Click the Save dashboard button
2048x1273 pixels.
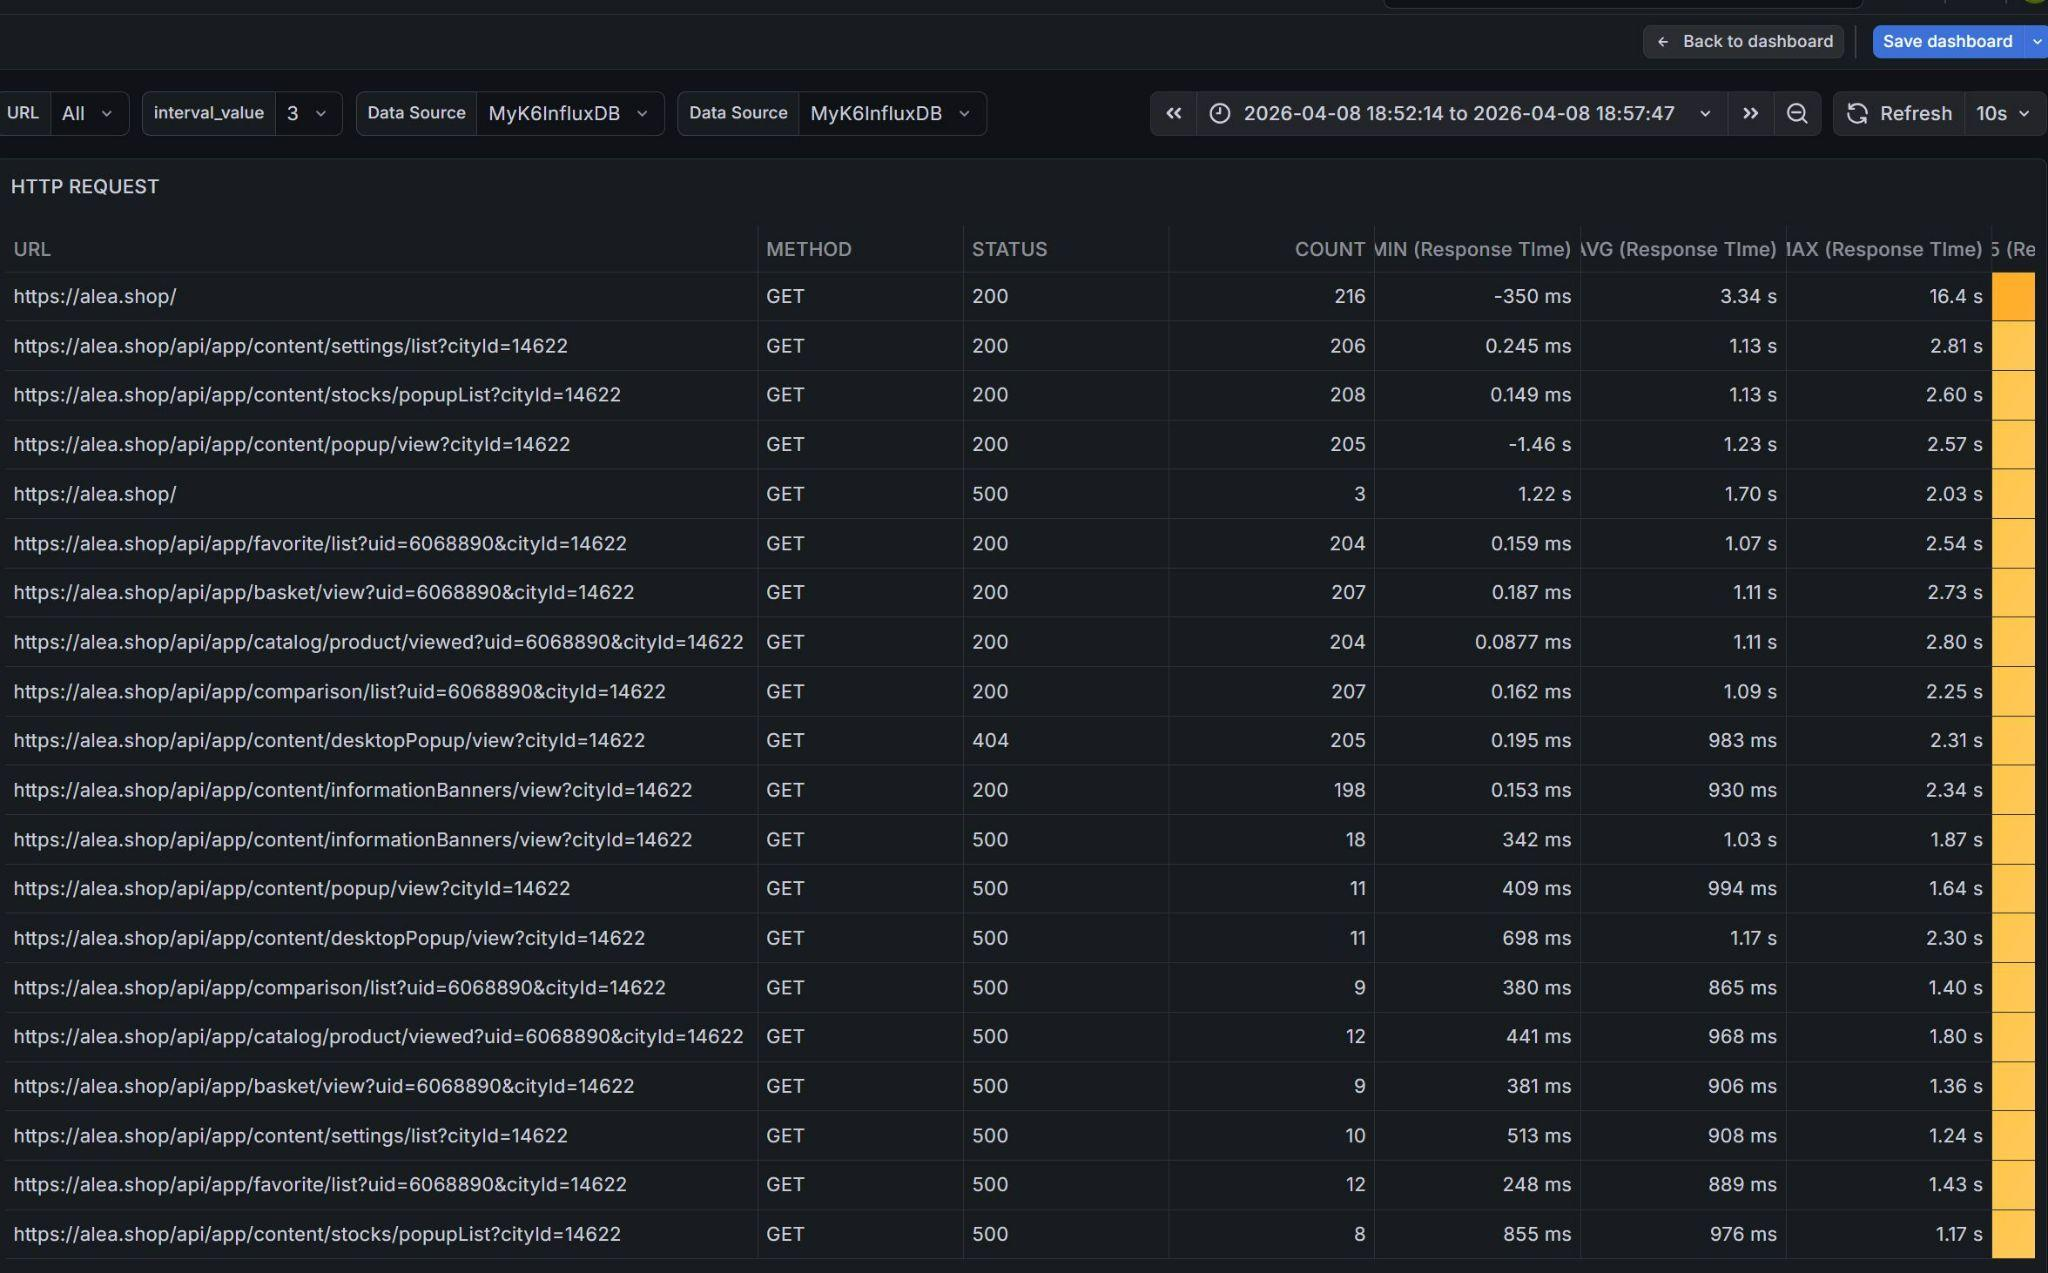point(1947,41)
